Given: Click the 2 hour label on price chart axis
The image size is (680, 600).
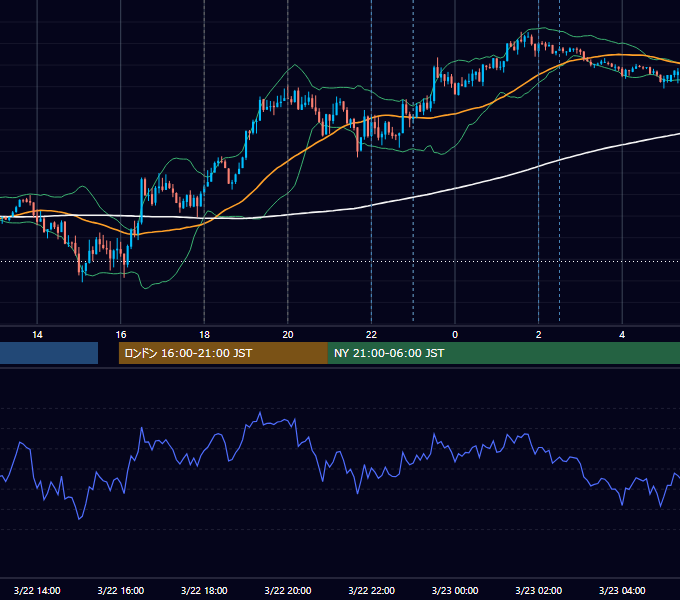Looking at the screenshot, I should [x=539, y=335].
